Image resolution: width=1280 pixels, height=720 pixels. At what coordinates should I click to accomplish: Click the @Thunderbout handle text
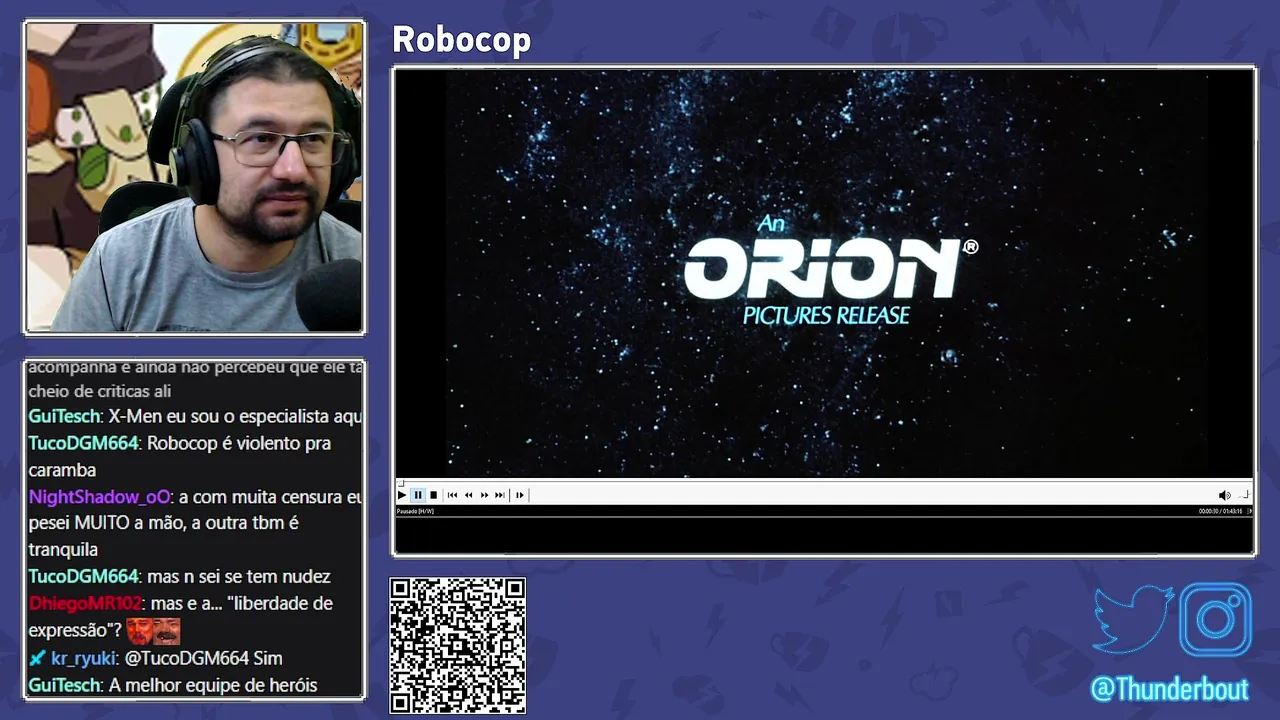(1169, 690)
